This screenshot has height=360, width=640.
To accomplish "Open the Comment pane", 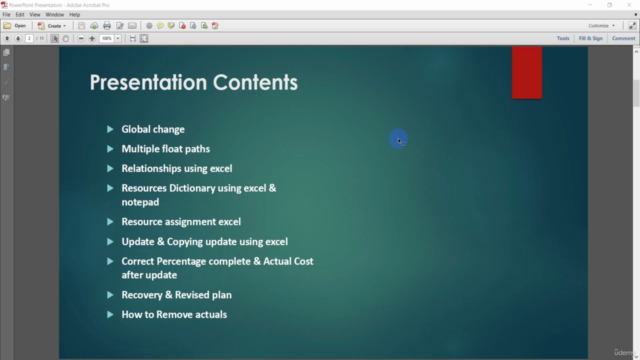I will (623, 38).
